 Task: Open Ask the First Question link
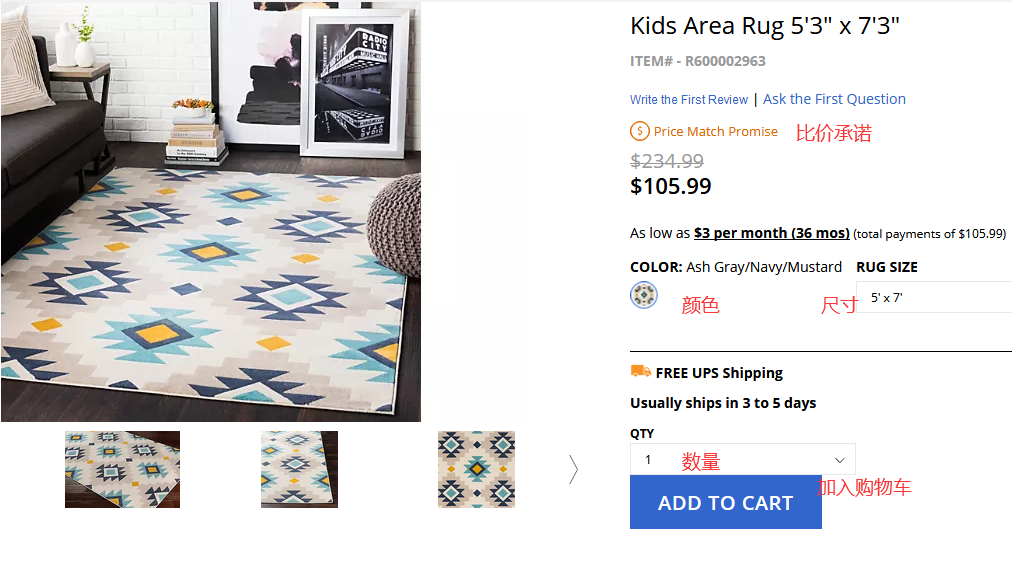tap(834, 99)
